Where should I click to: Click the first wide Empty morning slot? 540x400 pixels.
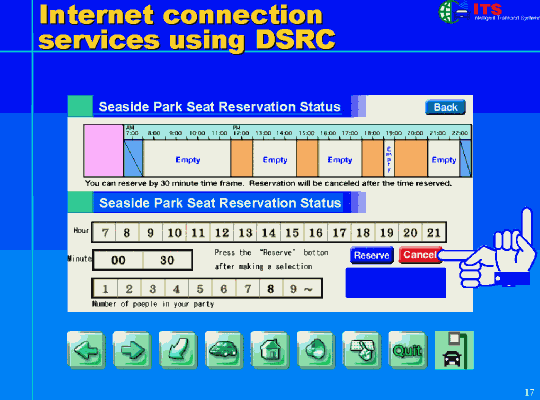click(x=187, y=158)
